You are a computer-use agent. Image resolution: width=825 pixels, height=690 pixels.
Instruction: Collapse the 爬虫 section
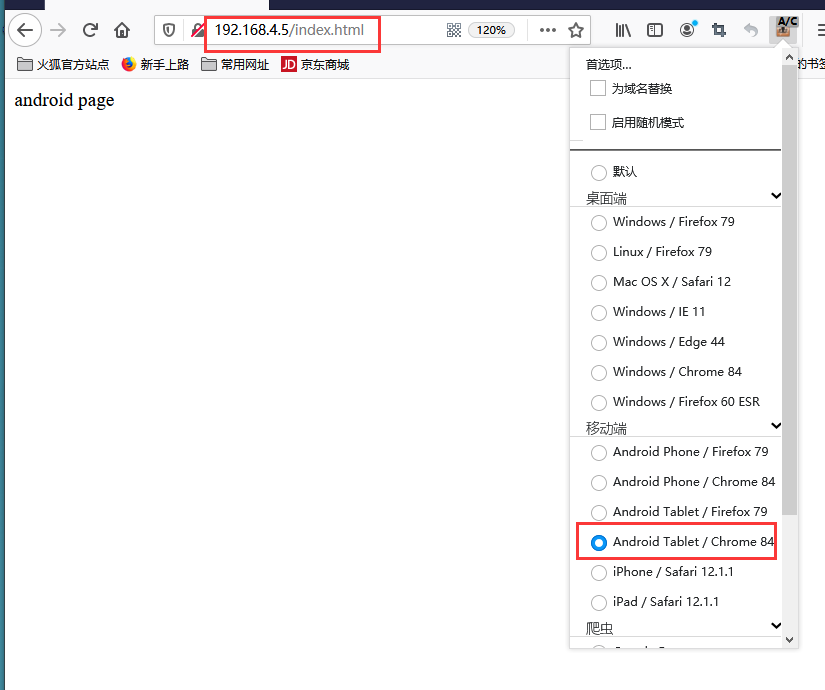point(776,625)
